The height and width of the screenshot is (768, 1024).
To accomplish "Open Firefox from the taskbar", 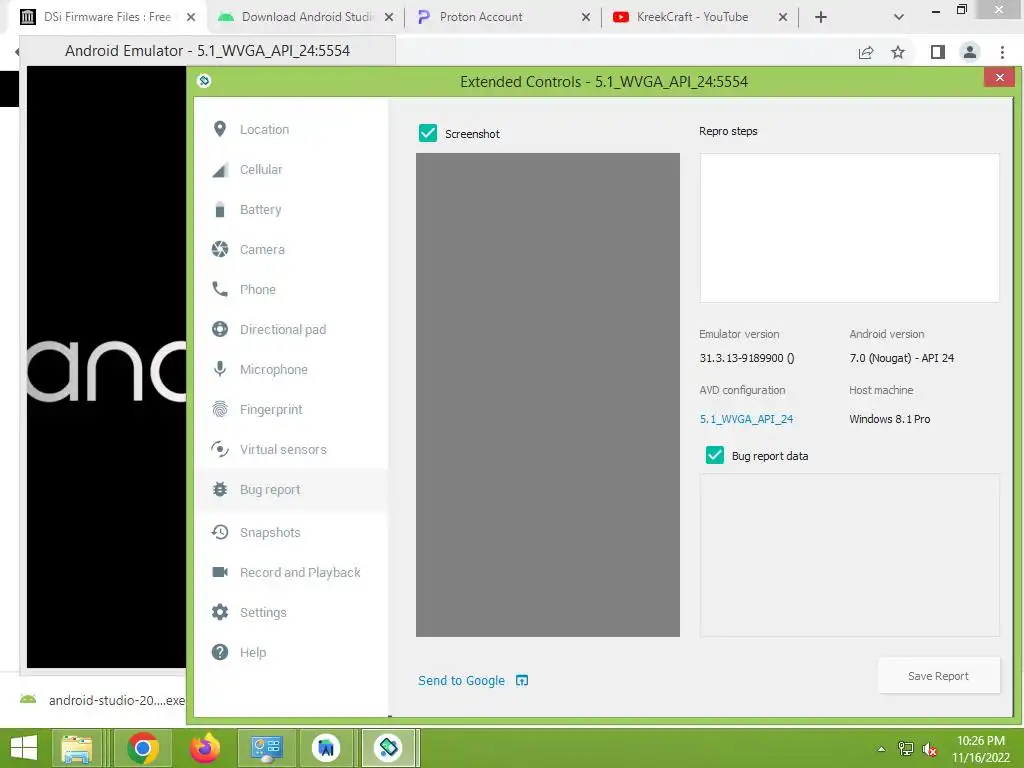I will coord(205,748).
